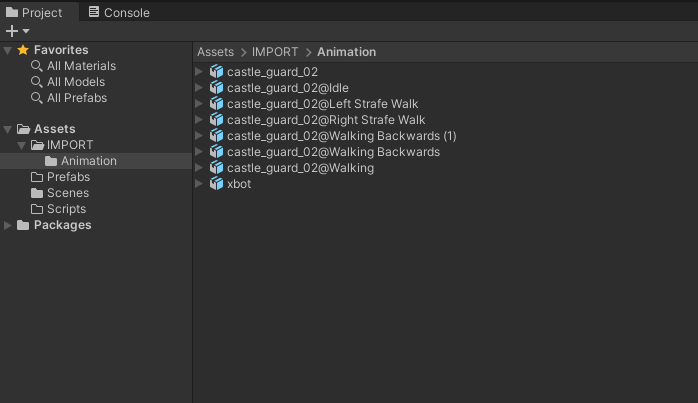Screen dimensions: 698x403
Task: Click the Scripts folder icon
Action: point(37,209)
